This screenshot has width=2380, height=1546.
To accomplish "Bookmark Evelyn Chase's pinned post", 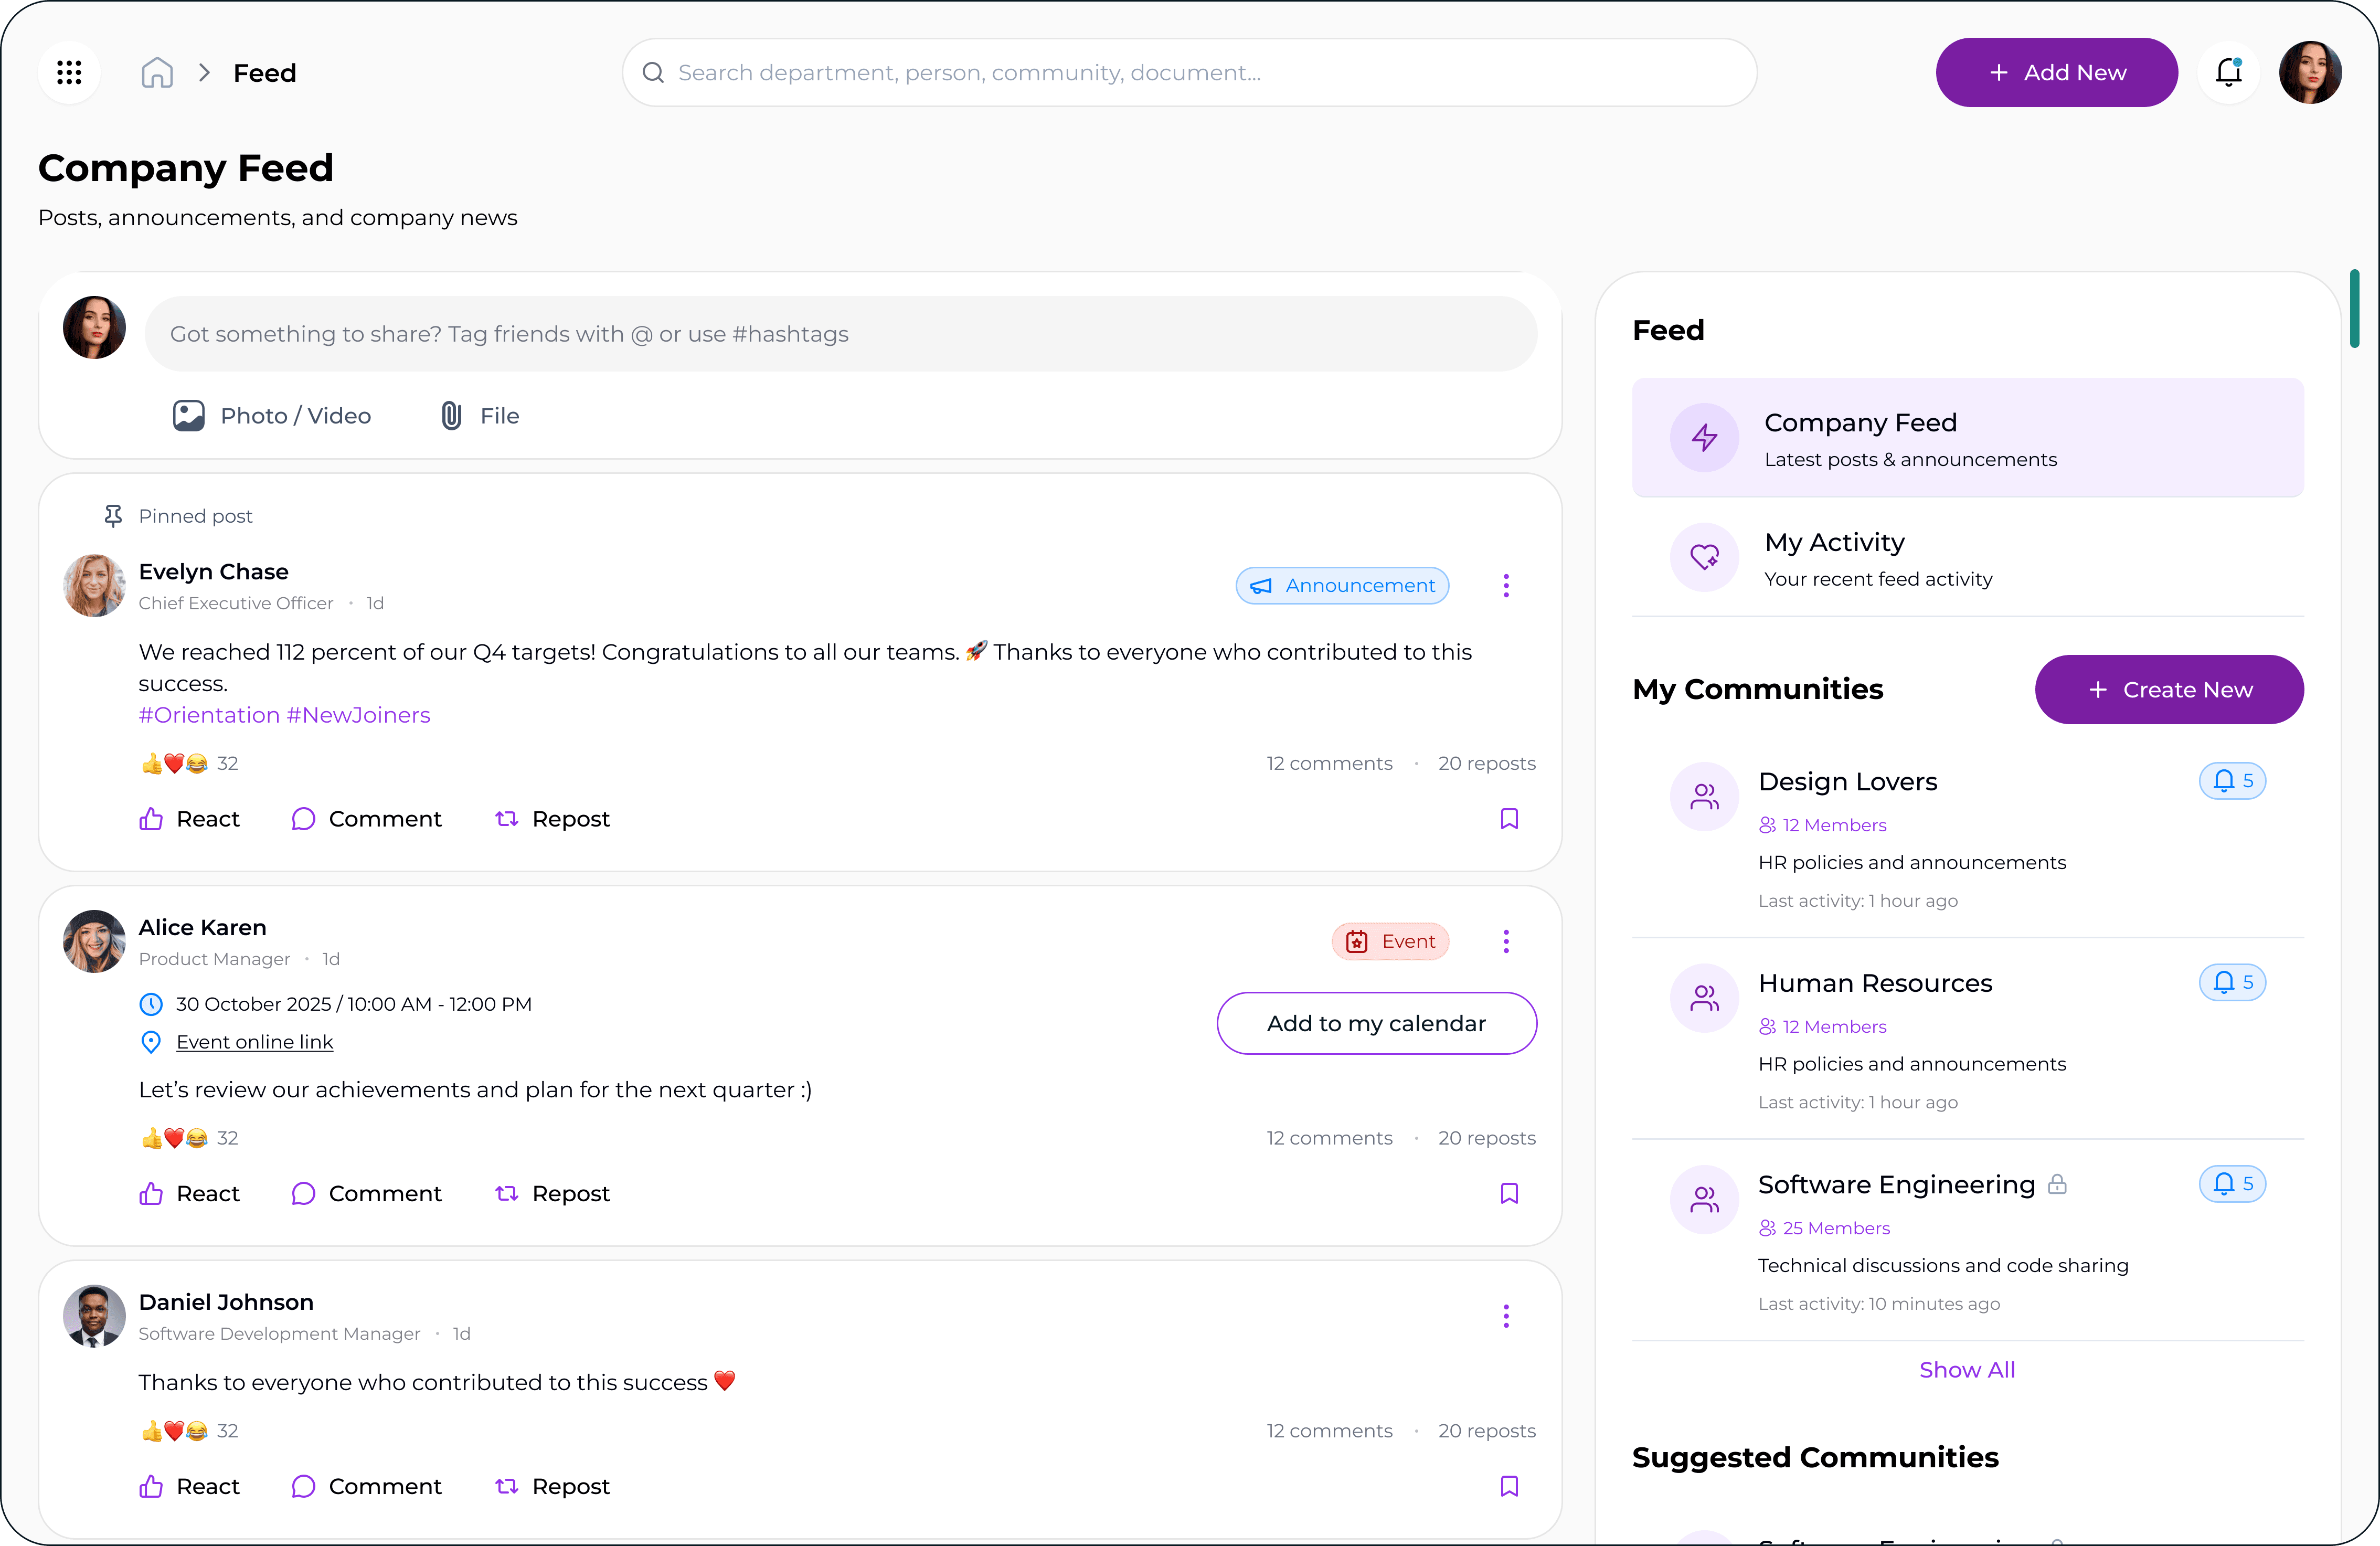I will click(1509, 819).
